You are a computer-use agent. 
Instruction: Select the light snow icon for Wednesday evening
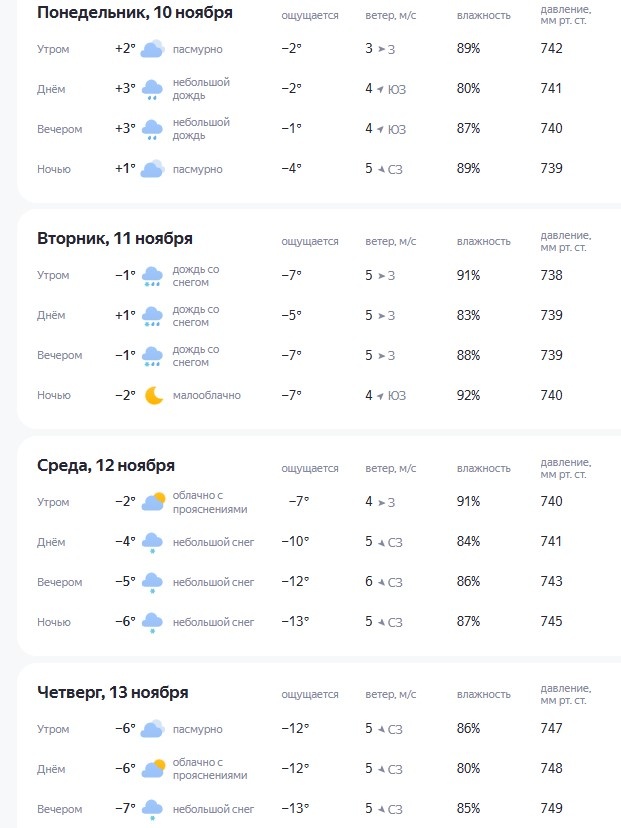152,581
